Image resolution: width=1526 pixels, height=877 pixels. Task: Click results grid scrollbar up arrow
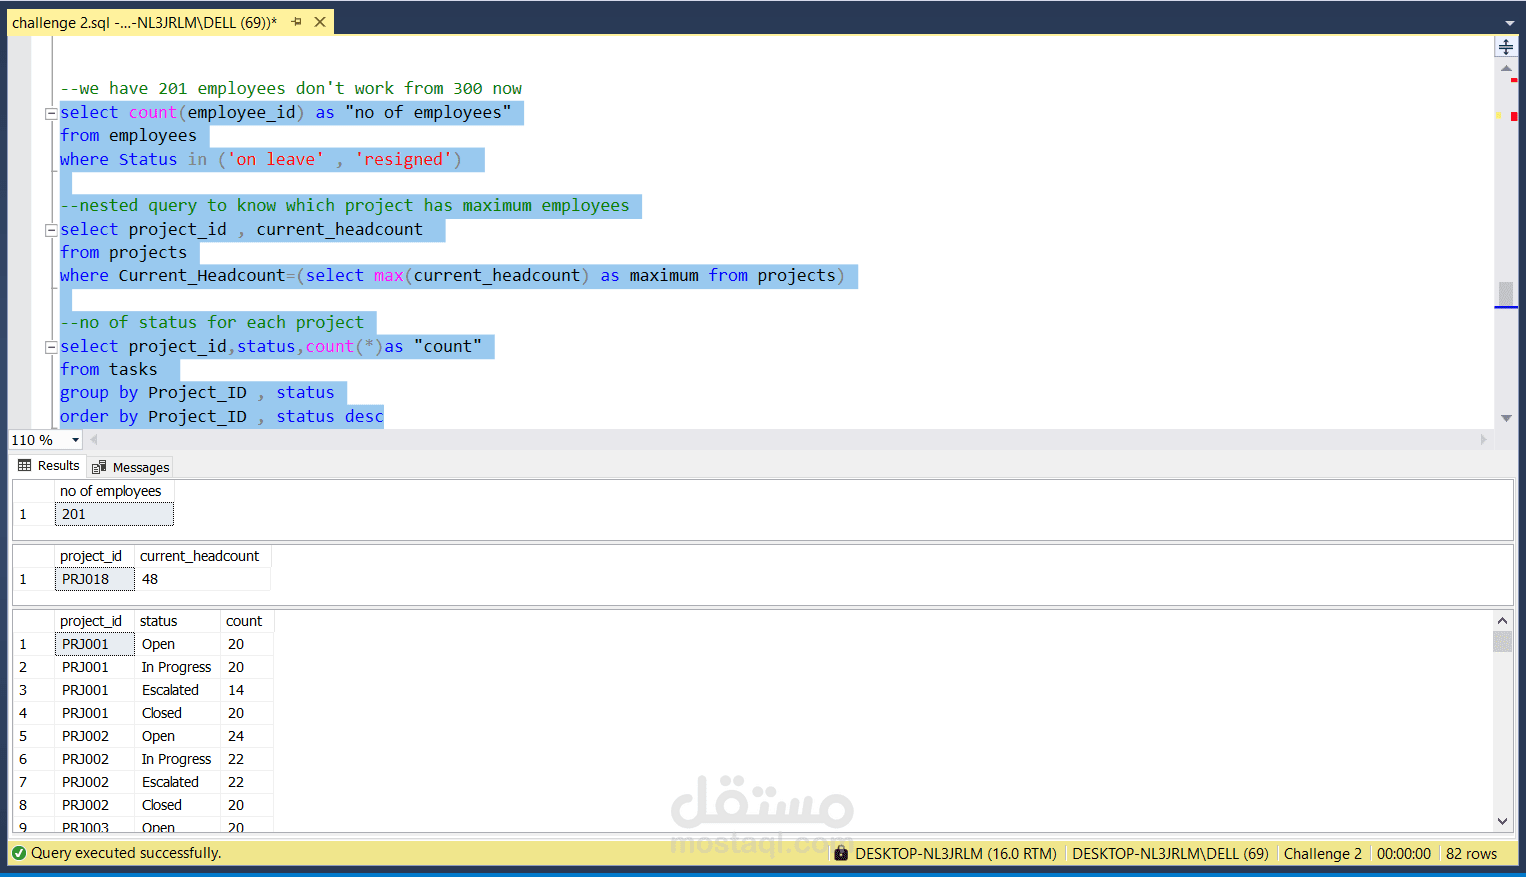1502,621
